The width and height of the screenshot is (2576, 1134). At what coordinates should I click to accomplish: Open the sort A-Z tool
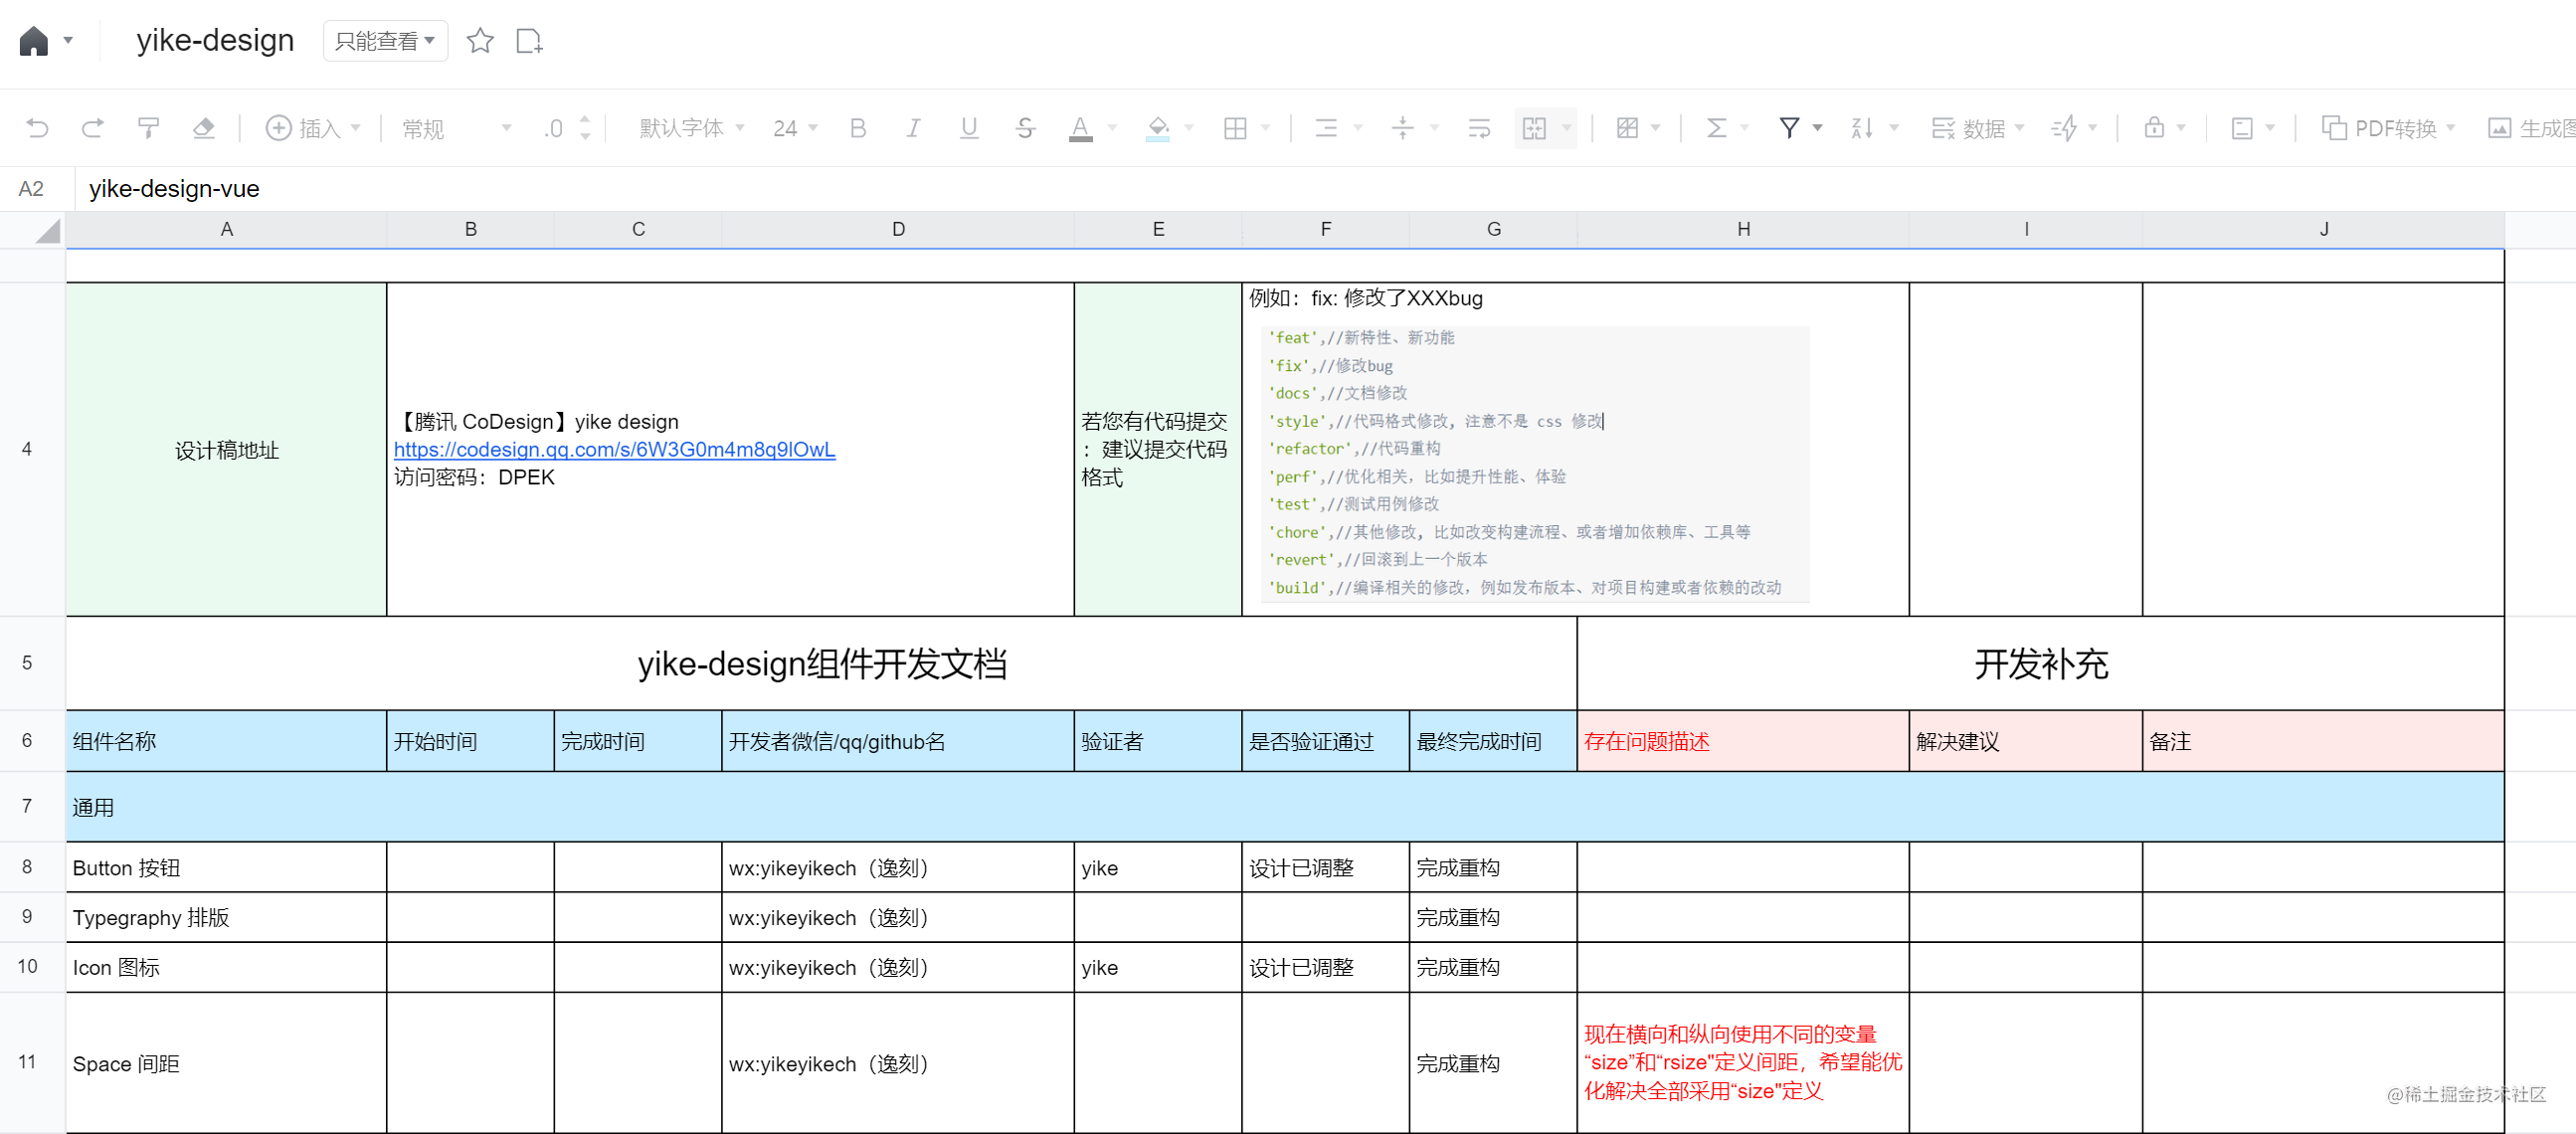tap(1862, 128)
